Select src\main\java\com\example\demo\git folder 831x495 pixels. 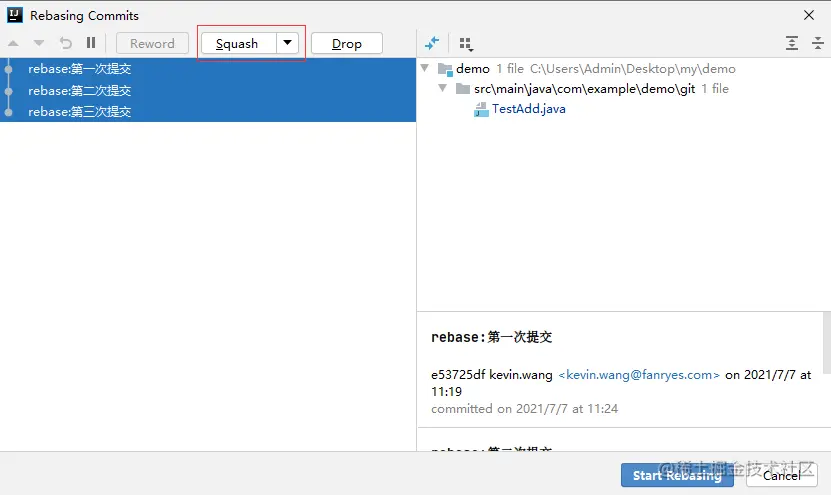[x=585, y=89]
